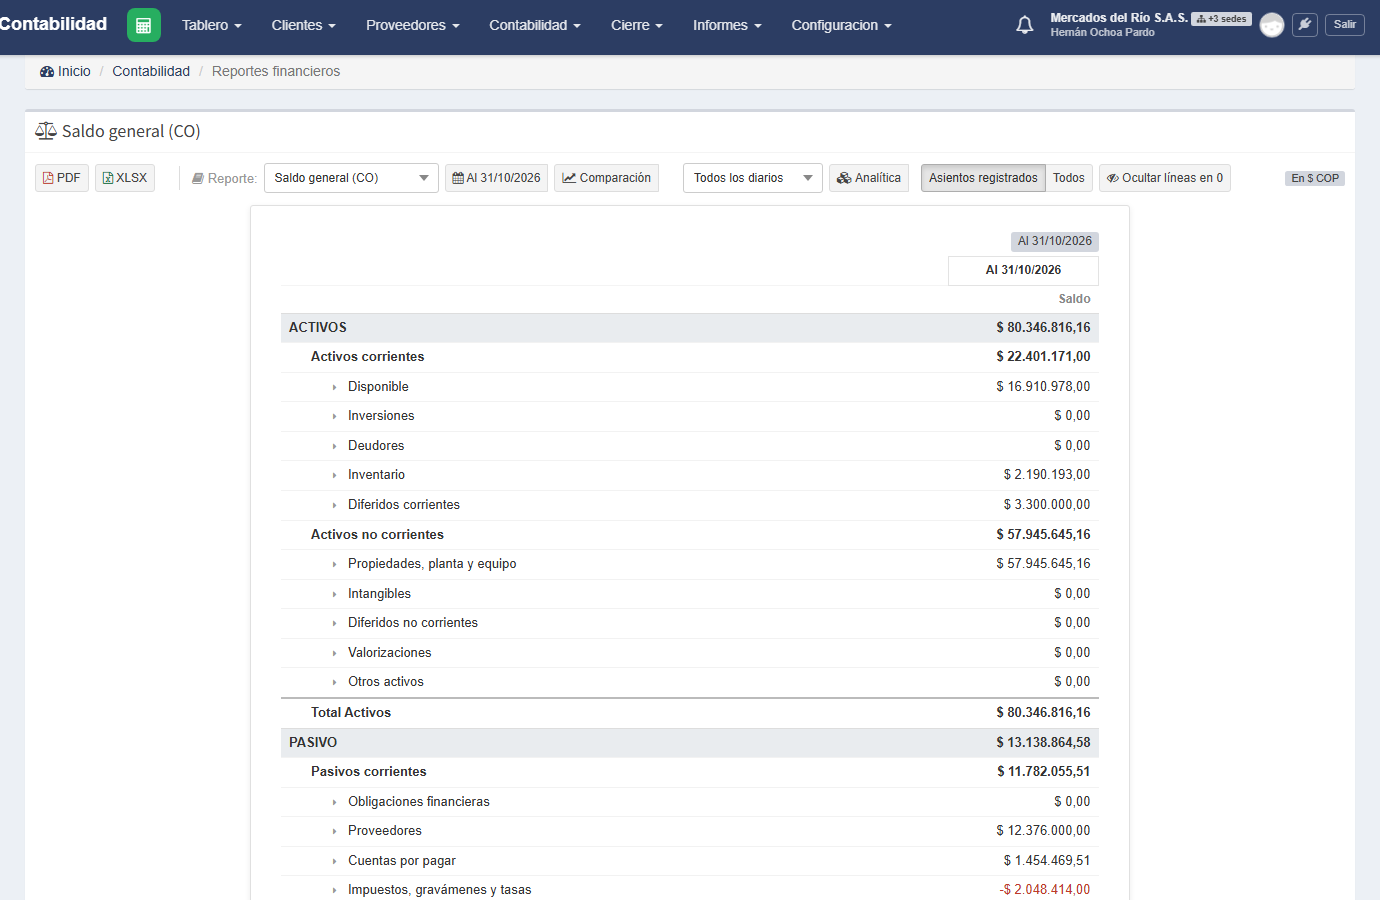Open the Configuracion menu
This screenshot has height=900, width=1380.
point(841,25)
